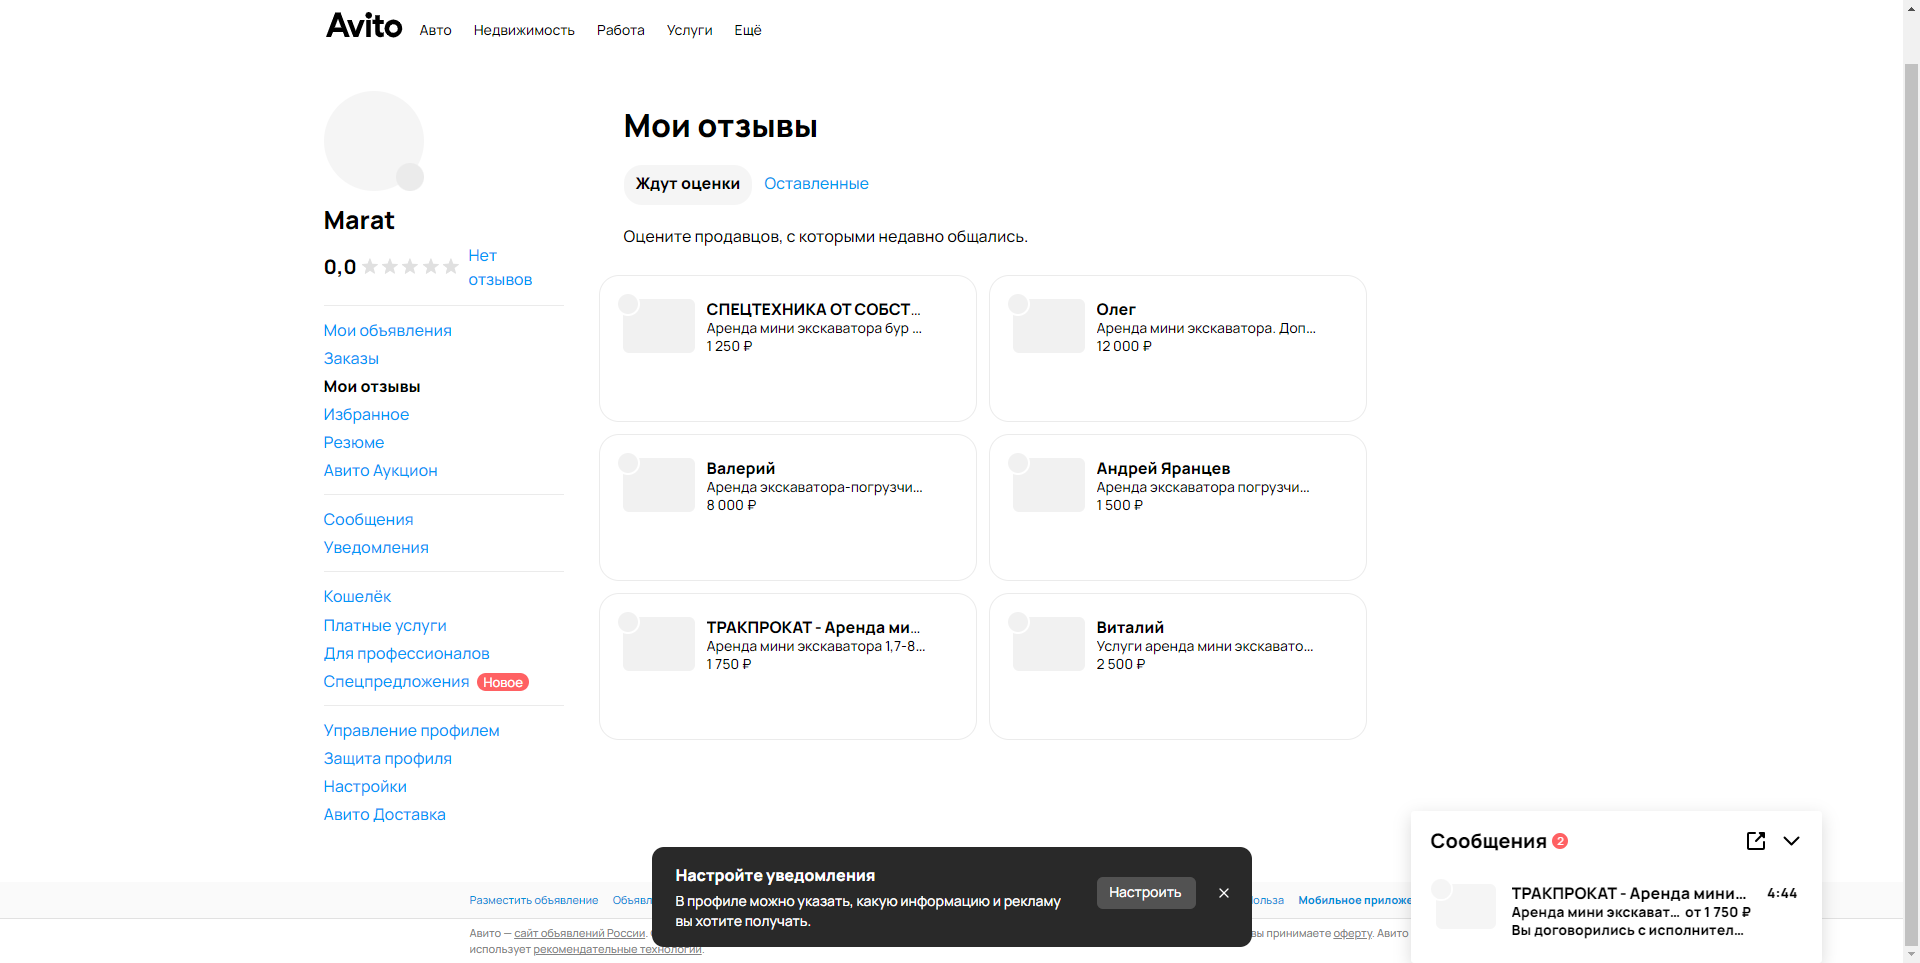Open ТРАКПРОКАТ review card title
1920x963 pixels.
click(813, 627)
